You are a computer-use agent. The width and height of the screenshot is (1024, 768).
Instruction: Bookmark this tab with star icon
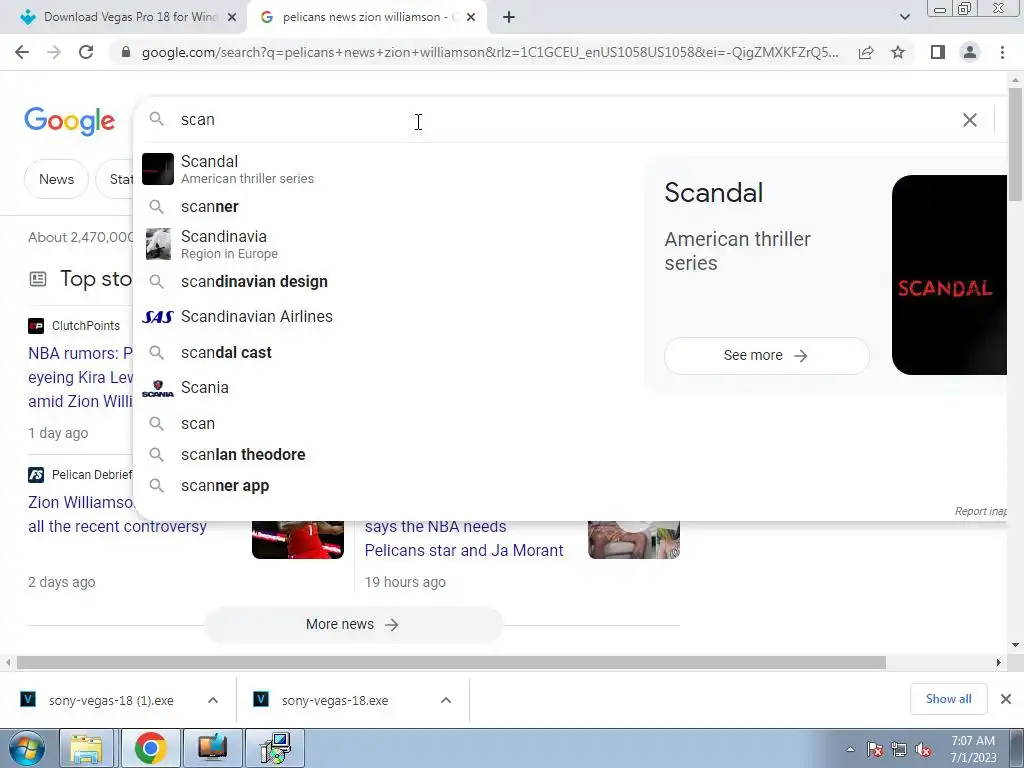point(898,52)
